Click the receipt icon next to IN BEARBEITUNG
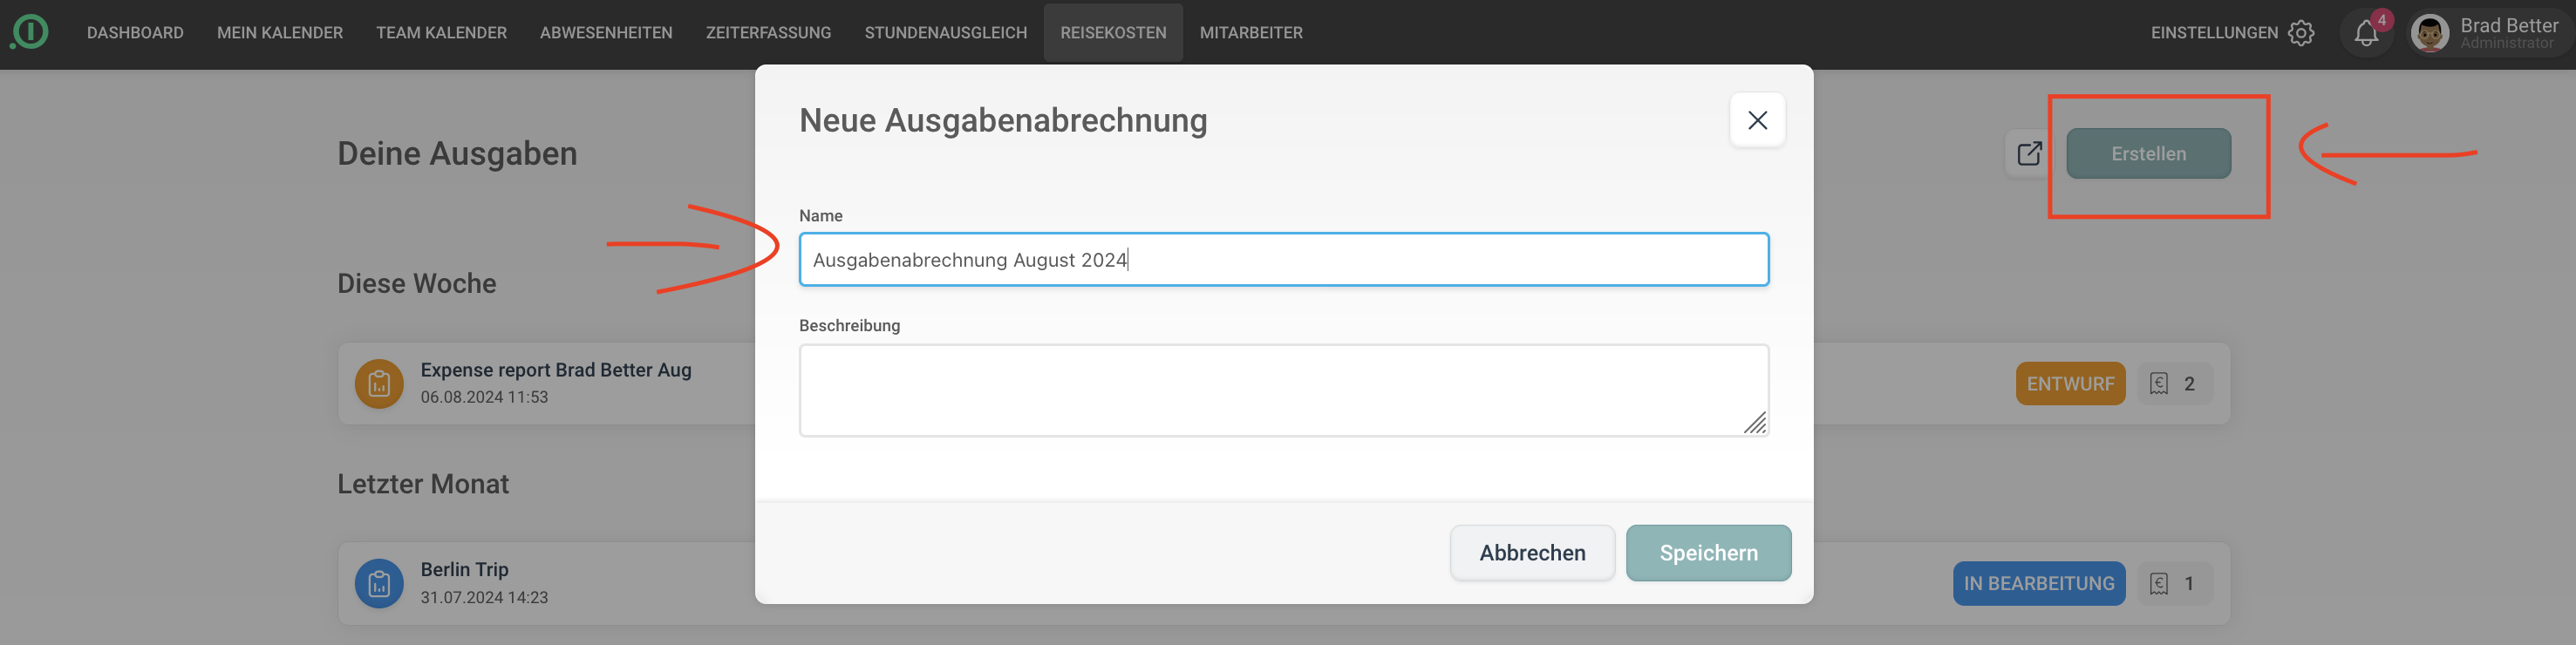 (x=2159, y=584)
